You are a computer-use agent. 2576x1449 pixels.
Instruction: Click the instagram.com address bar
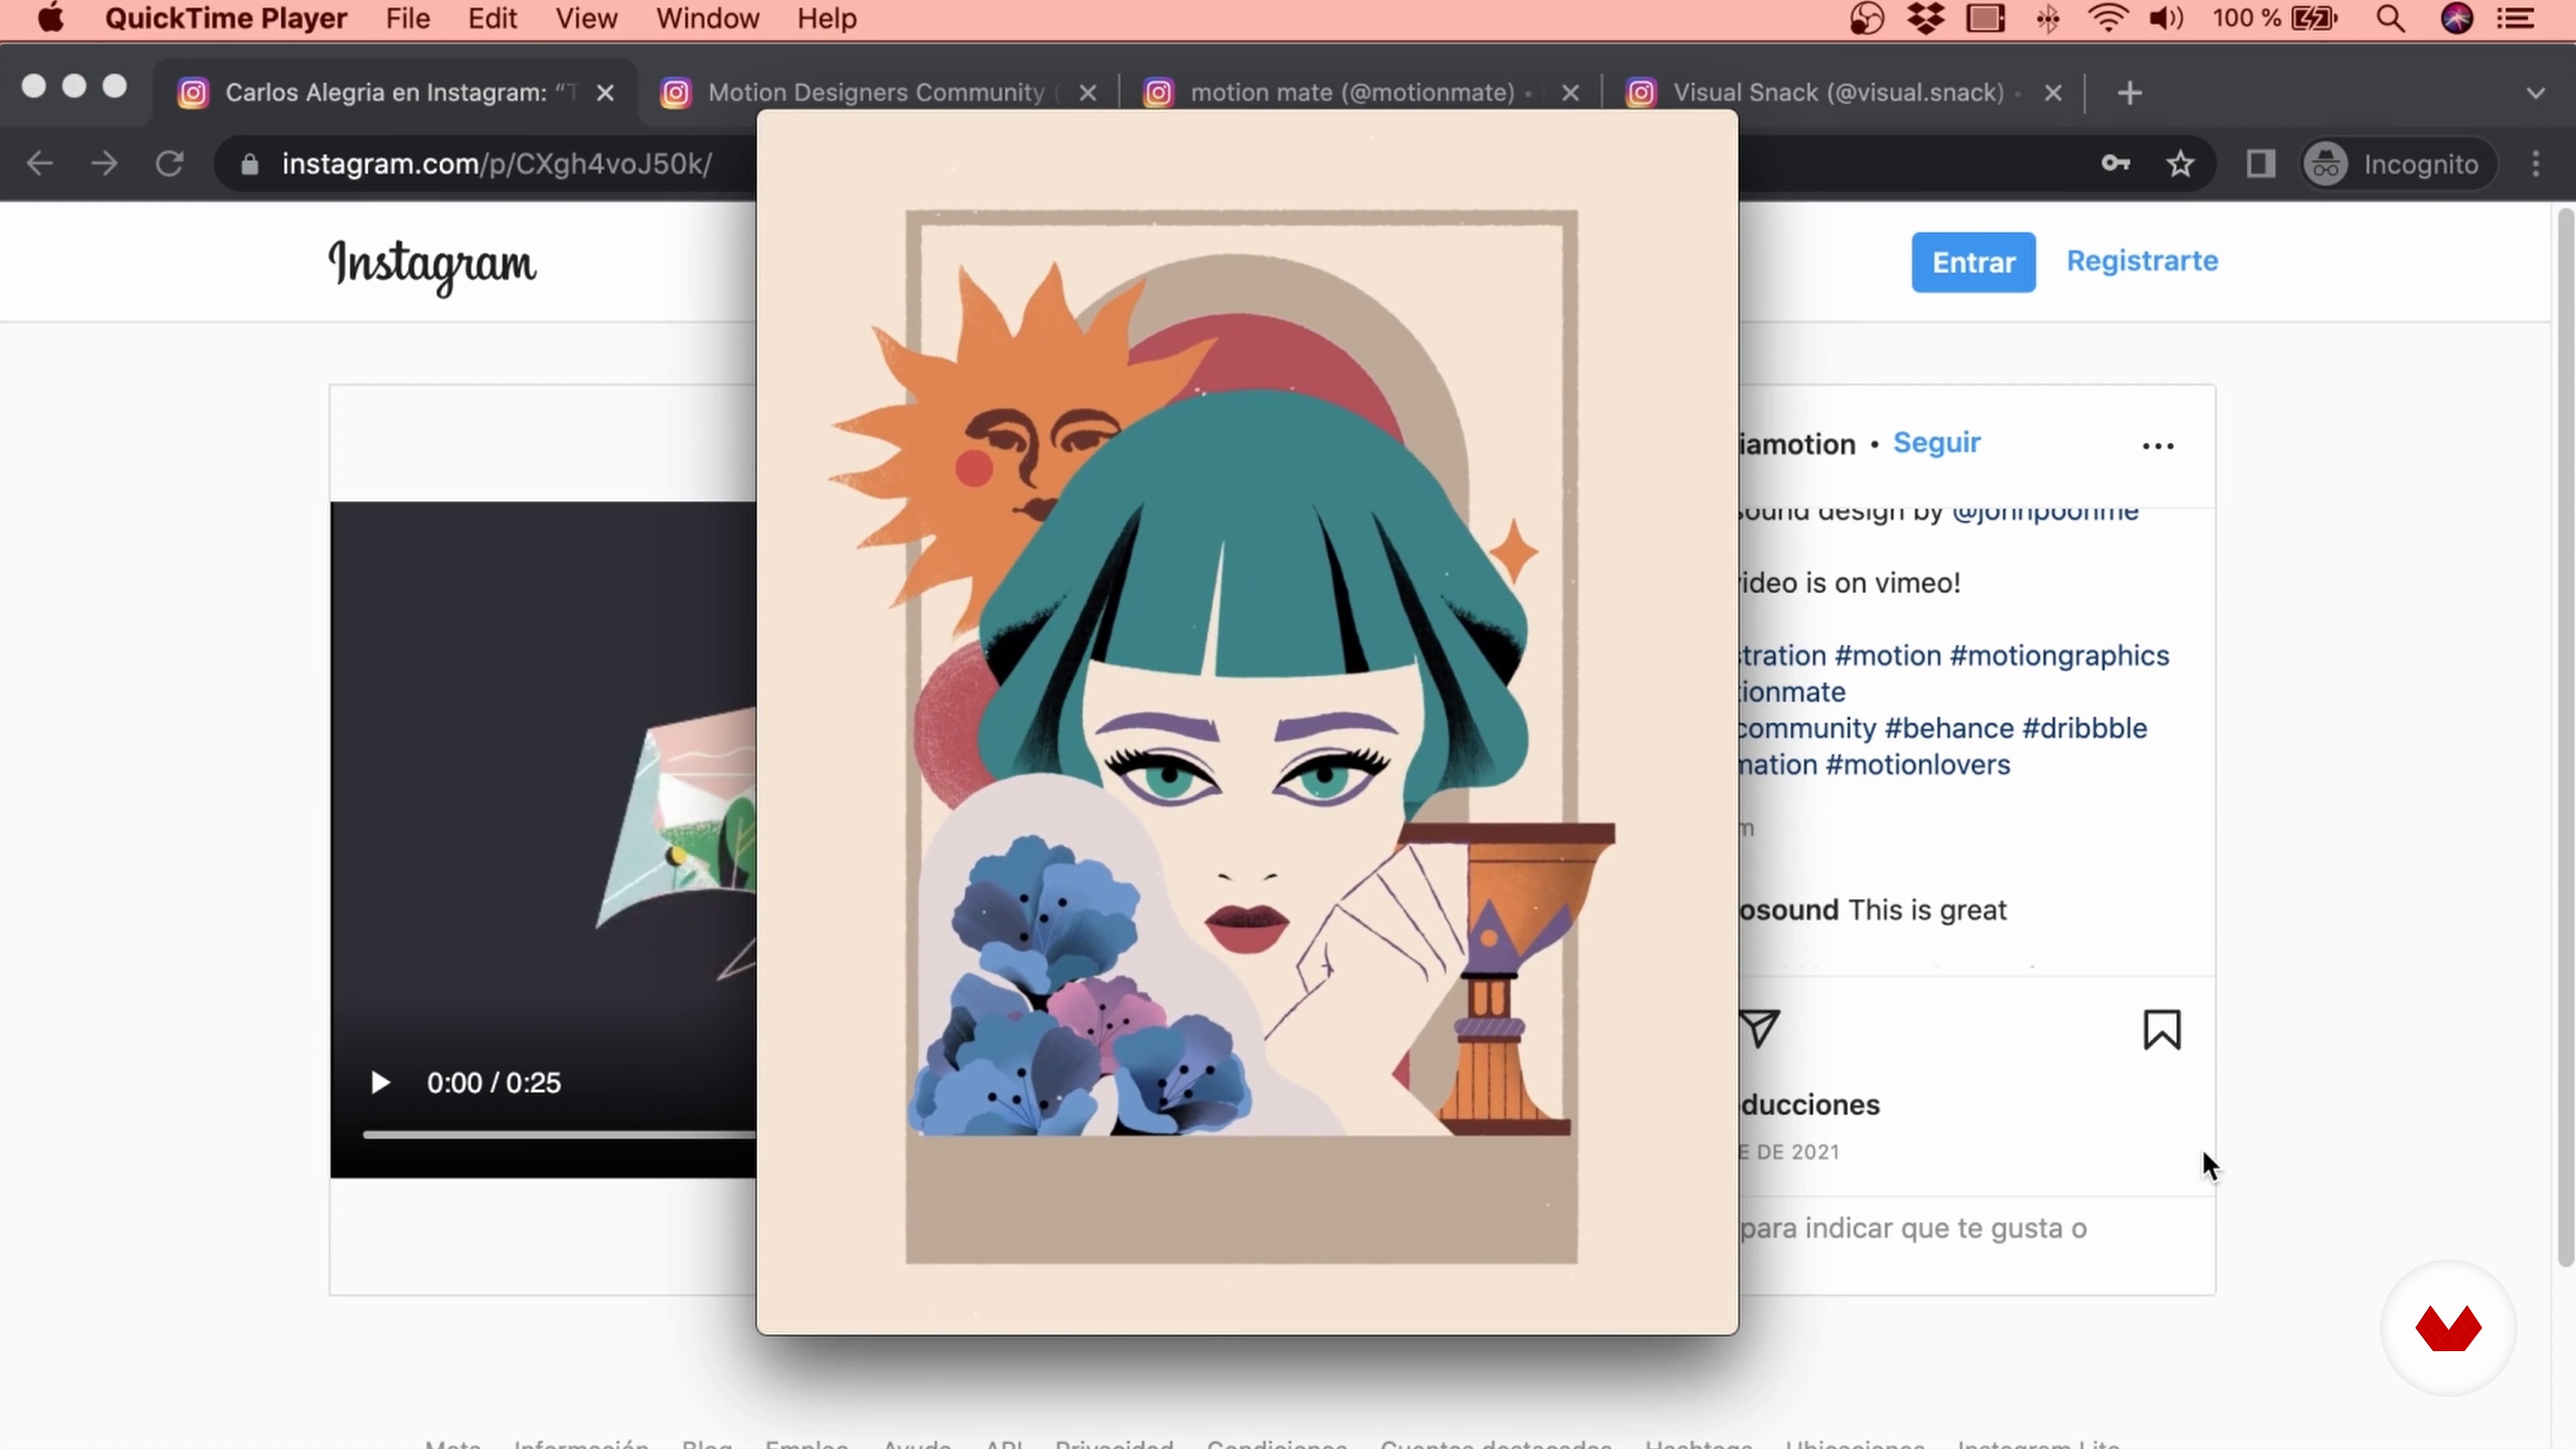click(x=497, y=164)
